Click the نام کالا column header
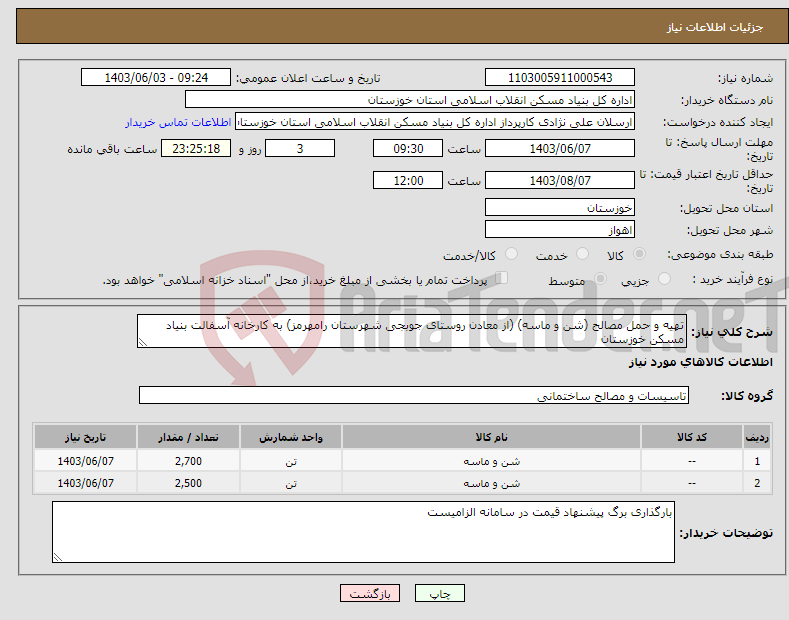This screenshot has height=620, width=789. click(491, 437)
